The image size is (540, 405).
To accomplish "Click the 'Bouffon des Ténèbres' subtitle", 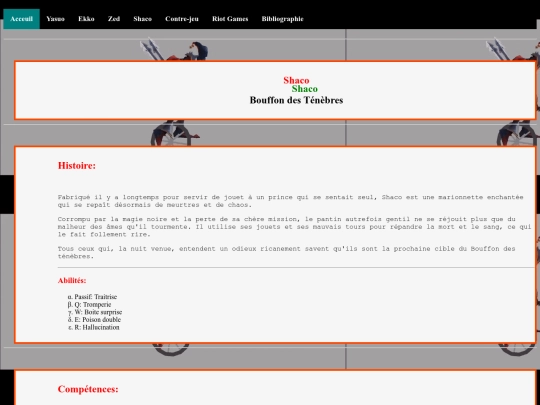I will click(296, 100).
